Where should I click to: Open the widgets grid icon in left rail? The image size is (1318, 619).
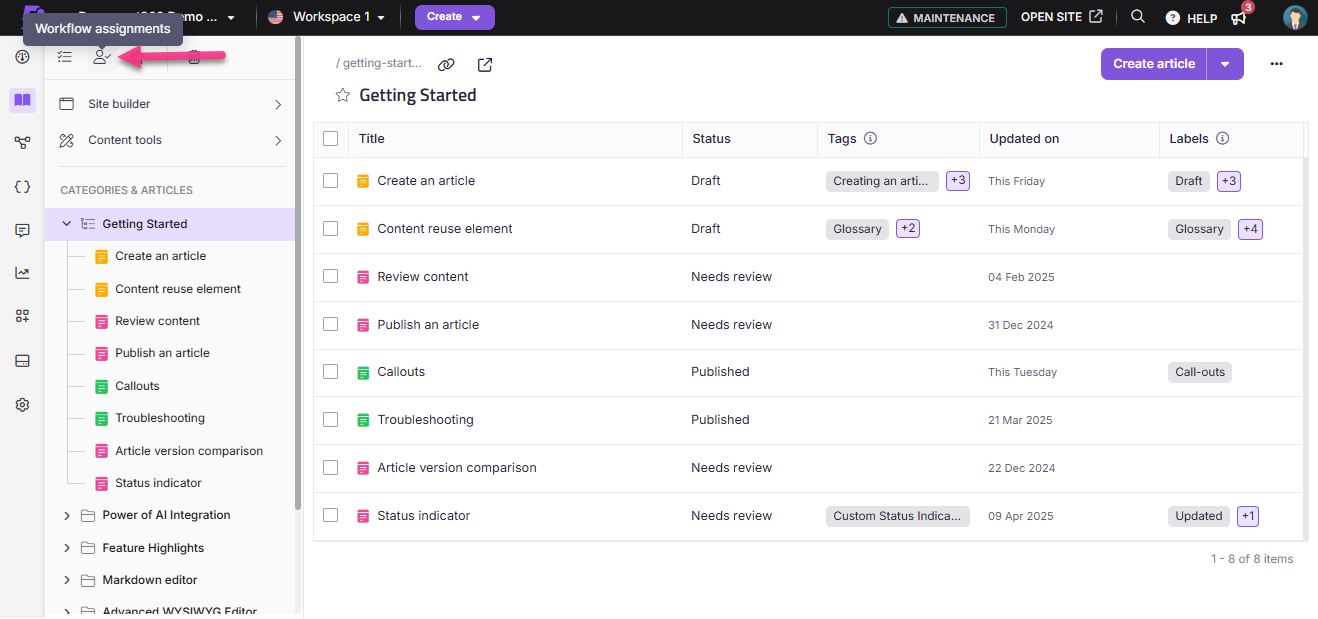22,316
